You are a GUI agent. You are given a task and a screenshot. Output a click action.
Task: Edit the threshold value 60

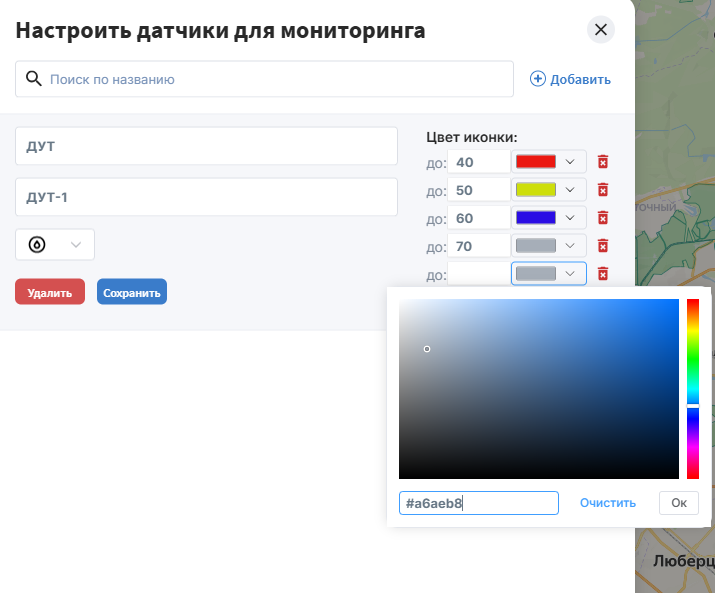point(478,218)
